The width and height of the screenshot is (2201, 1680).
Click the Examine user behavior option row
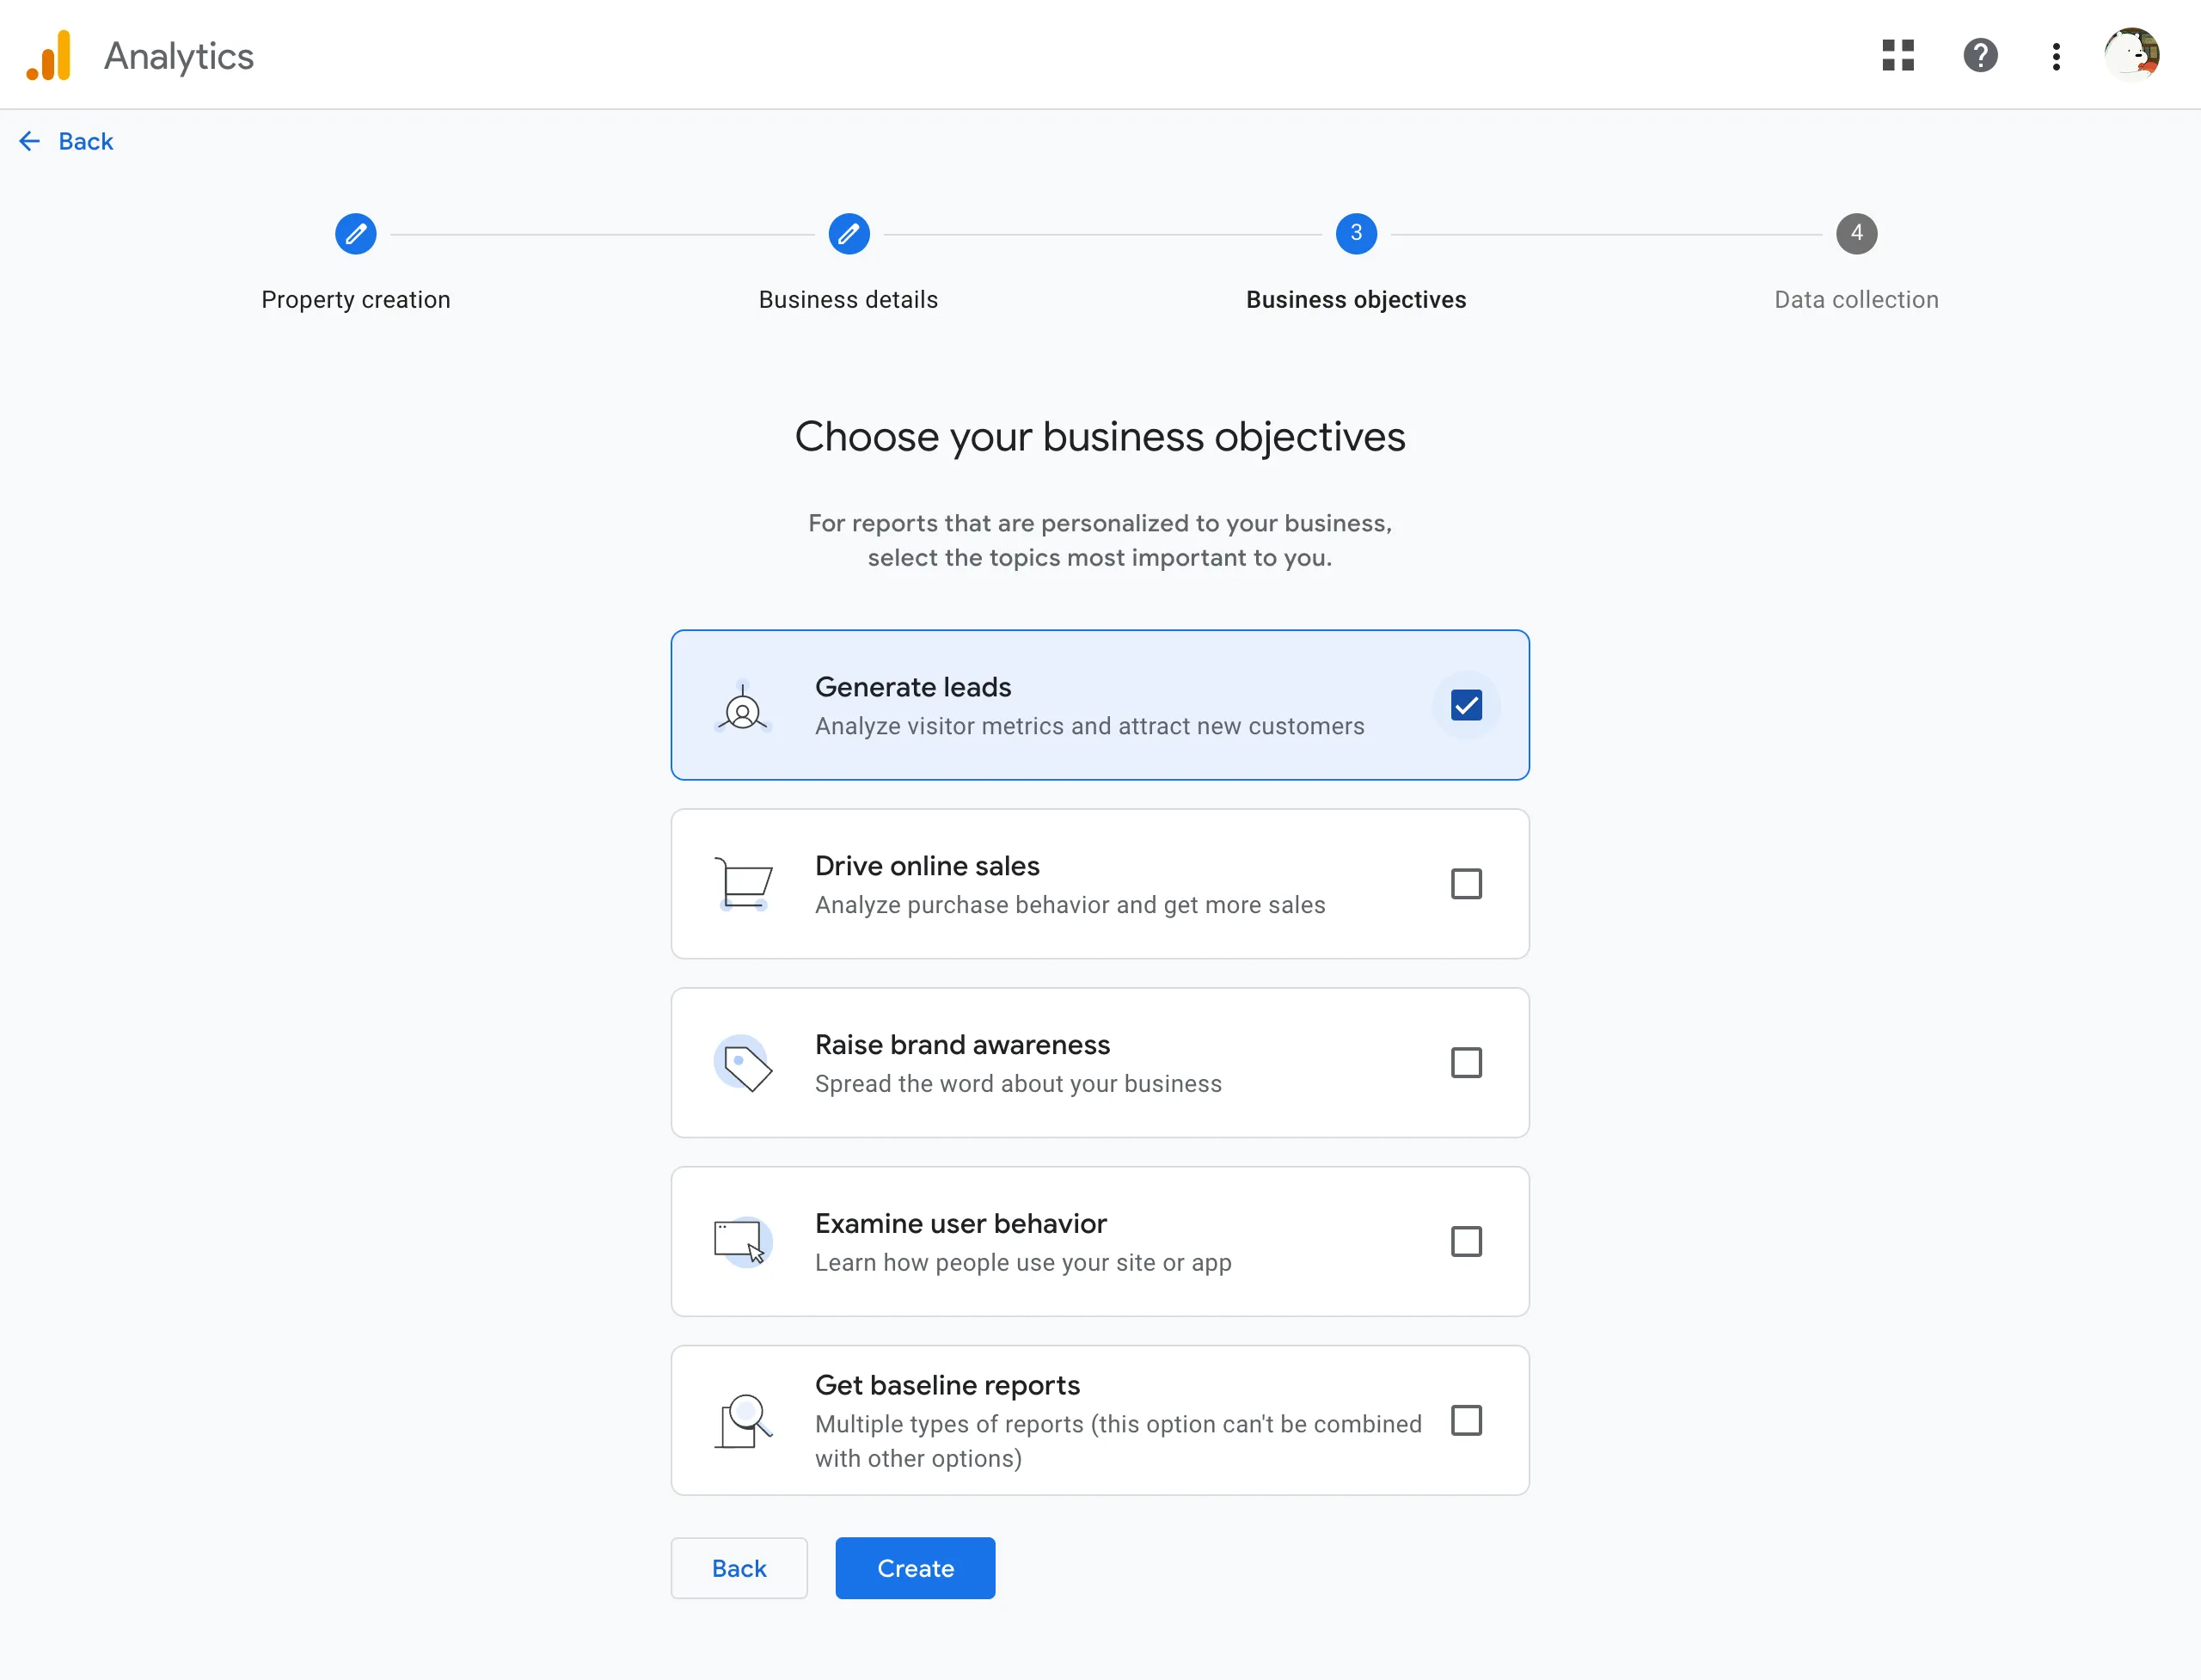[x=1100, y=1241]
